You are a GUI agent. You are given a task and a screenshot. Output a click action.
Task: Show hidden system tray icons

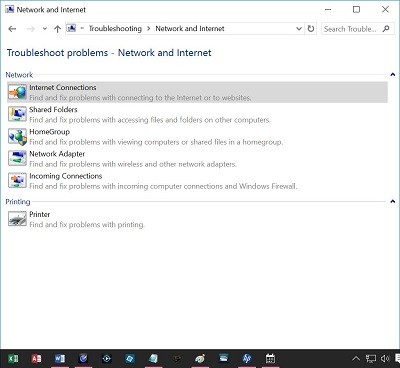356,359
